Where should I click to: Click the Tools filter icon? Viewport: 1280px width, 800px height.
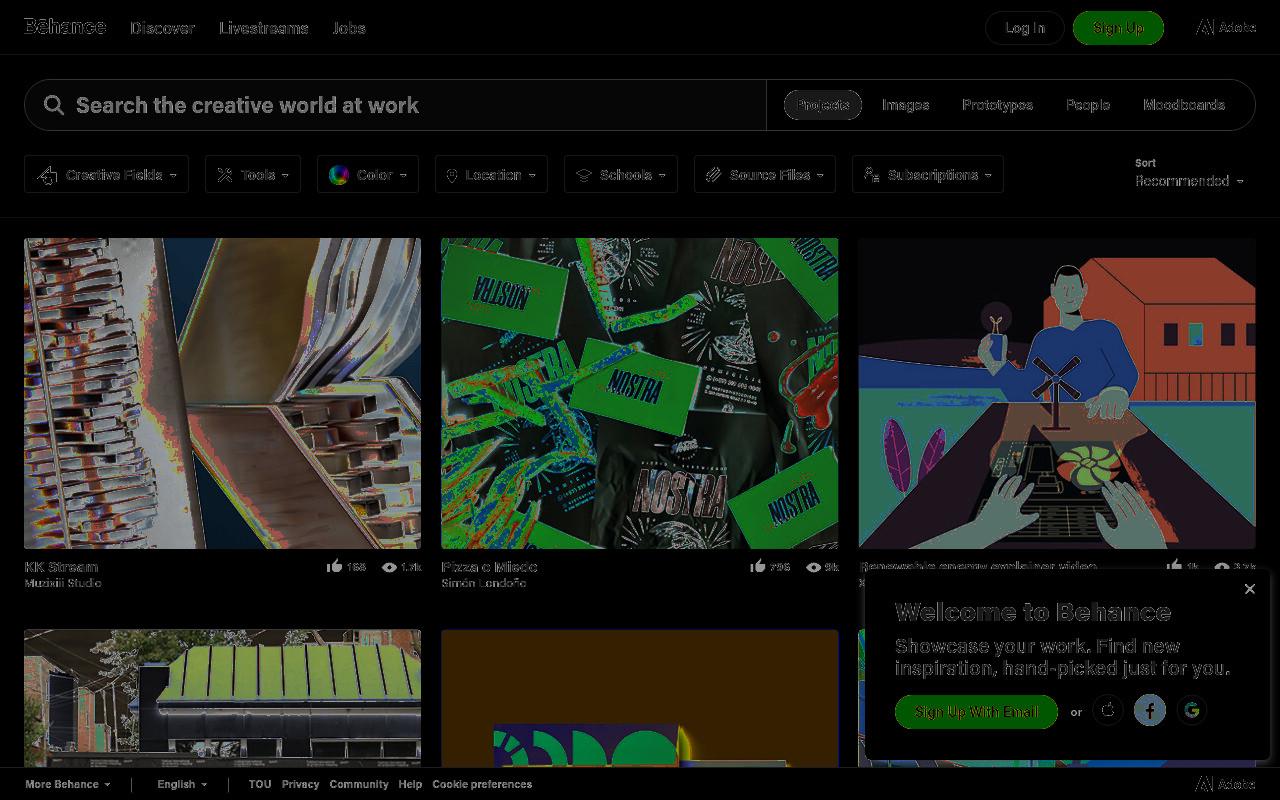pos(225,175)
